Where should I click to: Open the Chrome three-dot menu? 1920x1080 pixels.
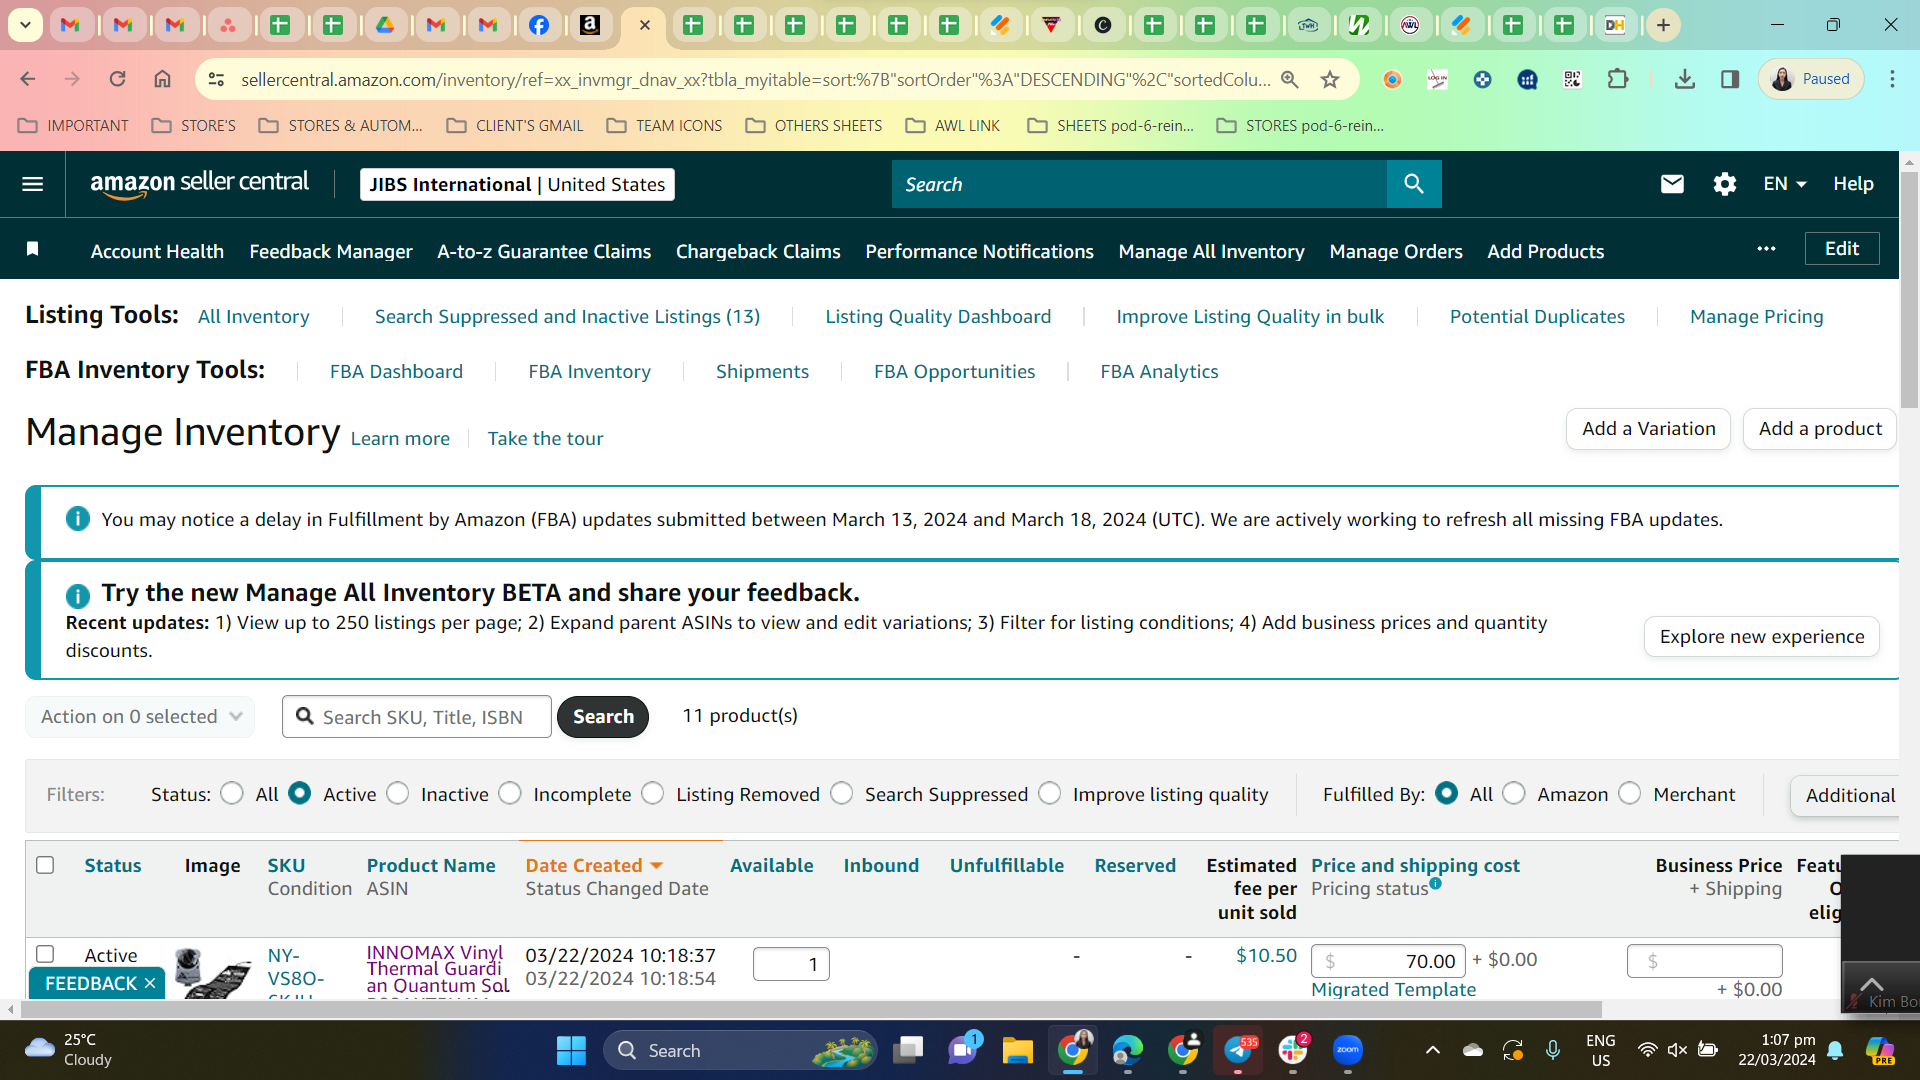(x=1892, y=79)
